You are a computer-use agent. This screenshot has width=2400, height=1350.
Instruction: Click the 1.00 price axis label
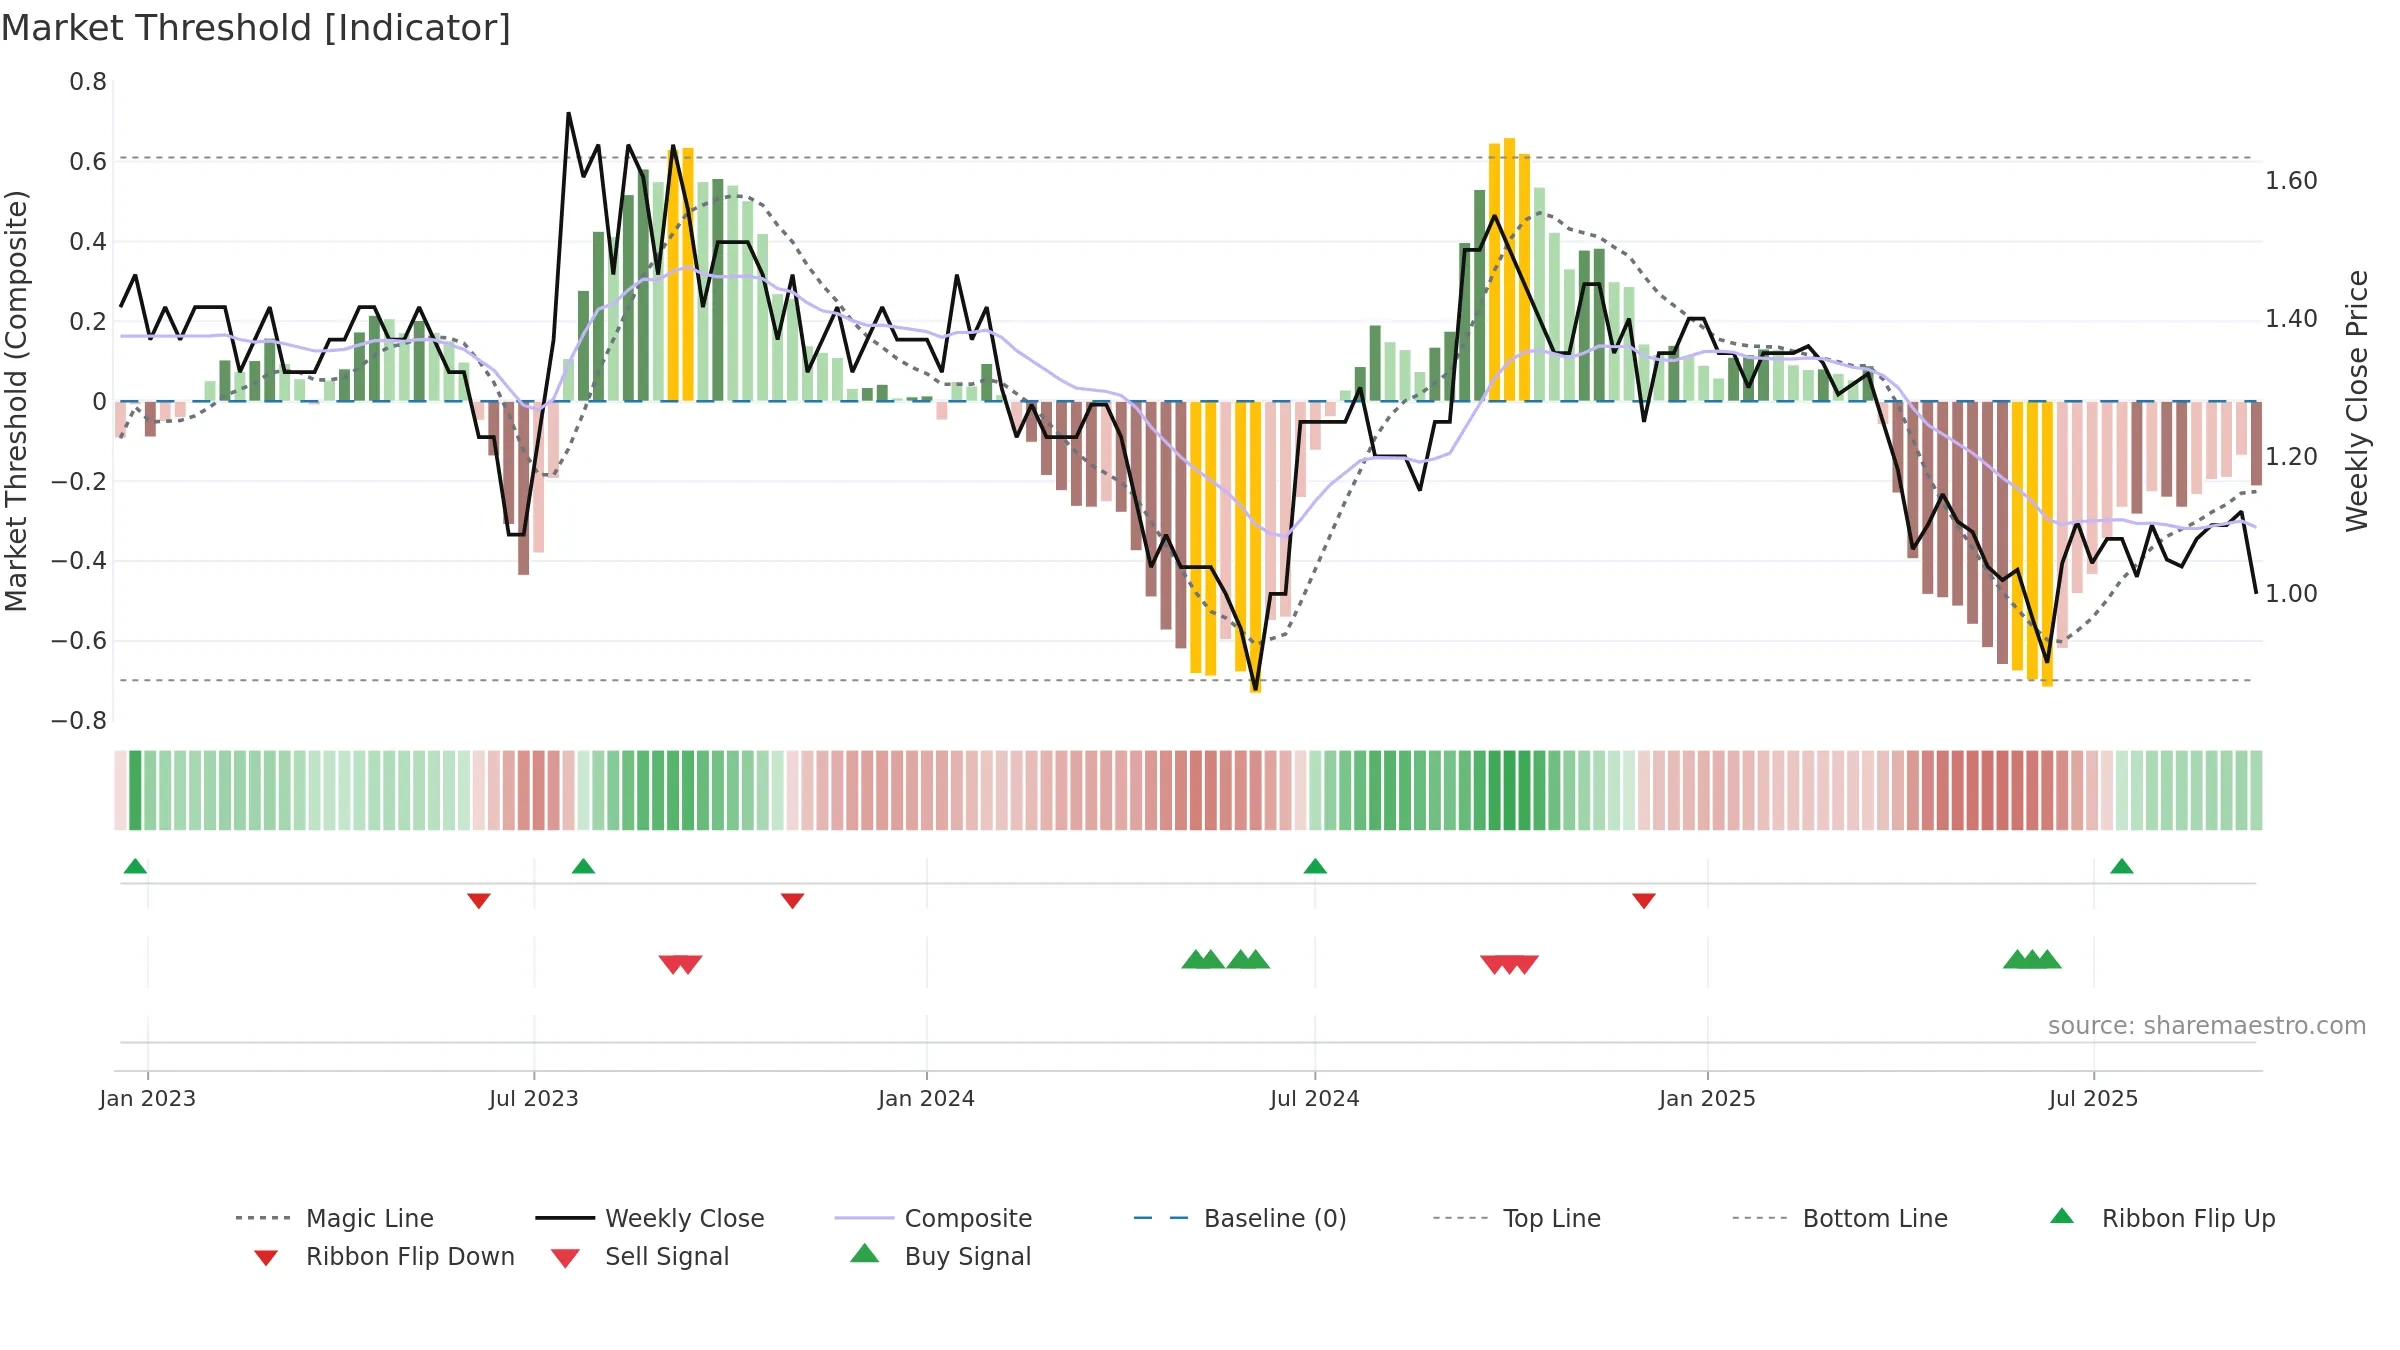[2291, 594]
